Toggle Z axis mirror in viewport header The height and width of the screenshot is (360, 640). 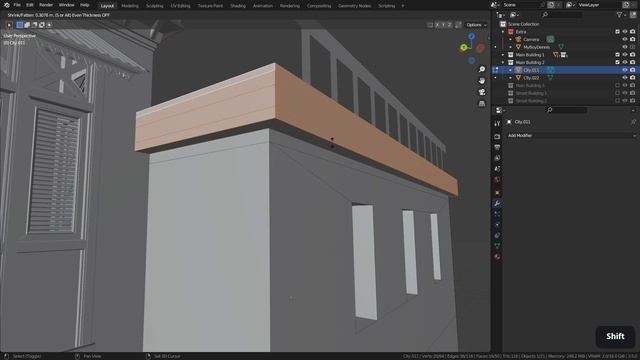pos(449,25)
